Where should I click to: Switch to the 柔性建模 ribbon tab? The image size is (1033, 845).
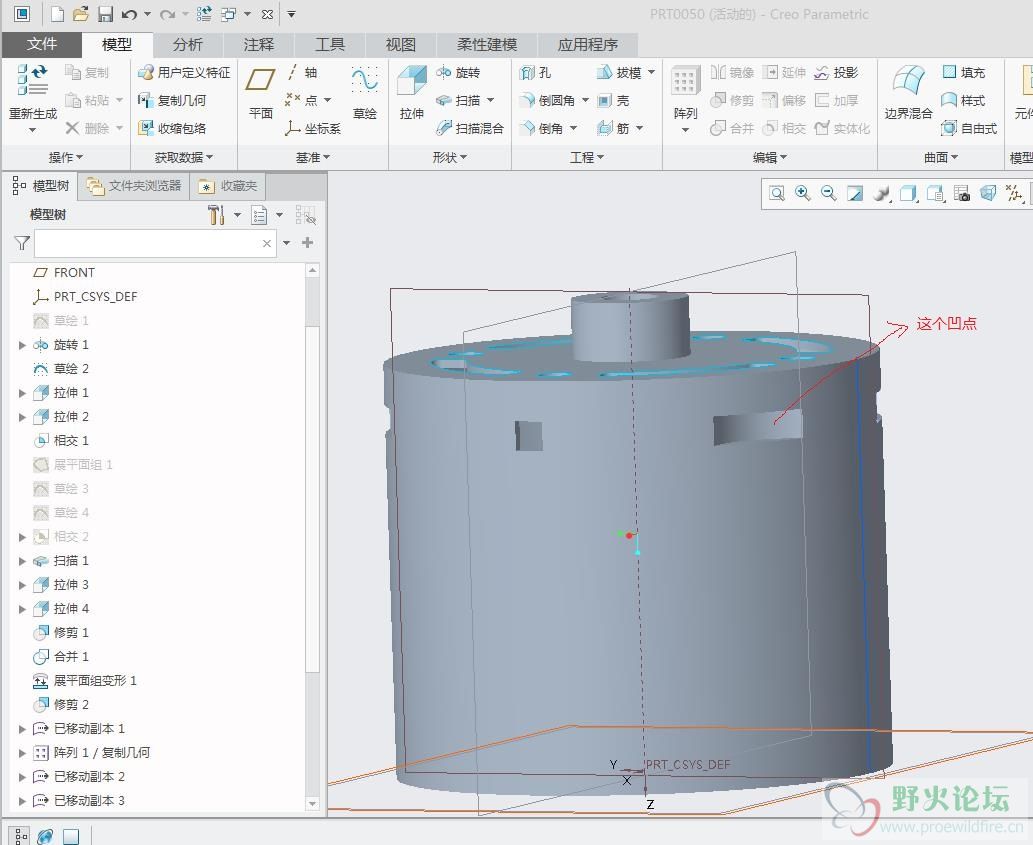click(487, 44)
